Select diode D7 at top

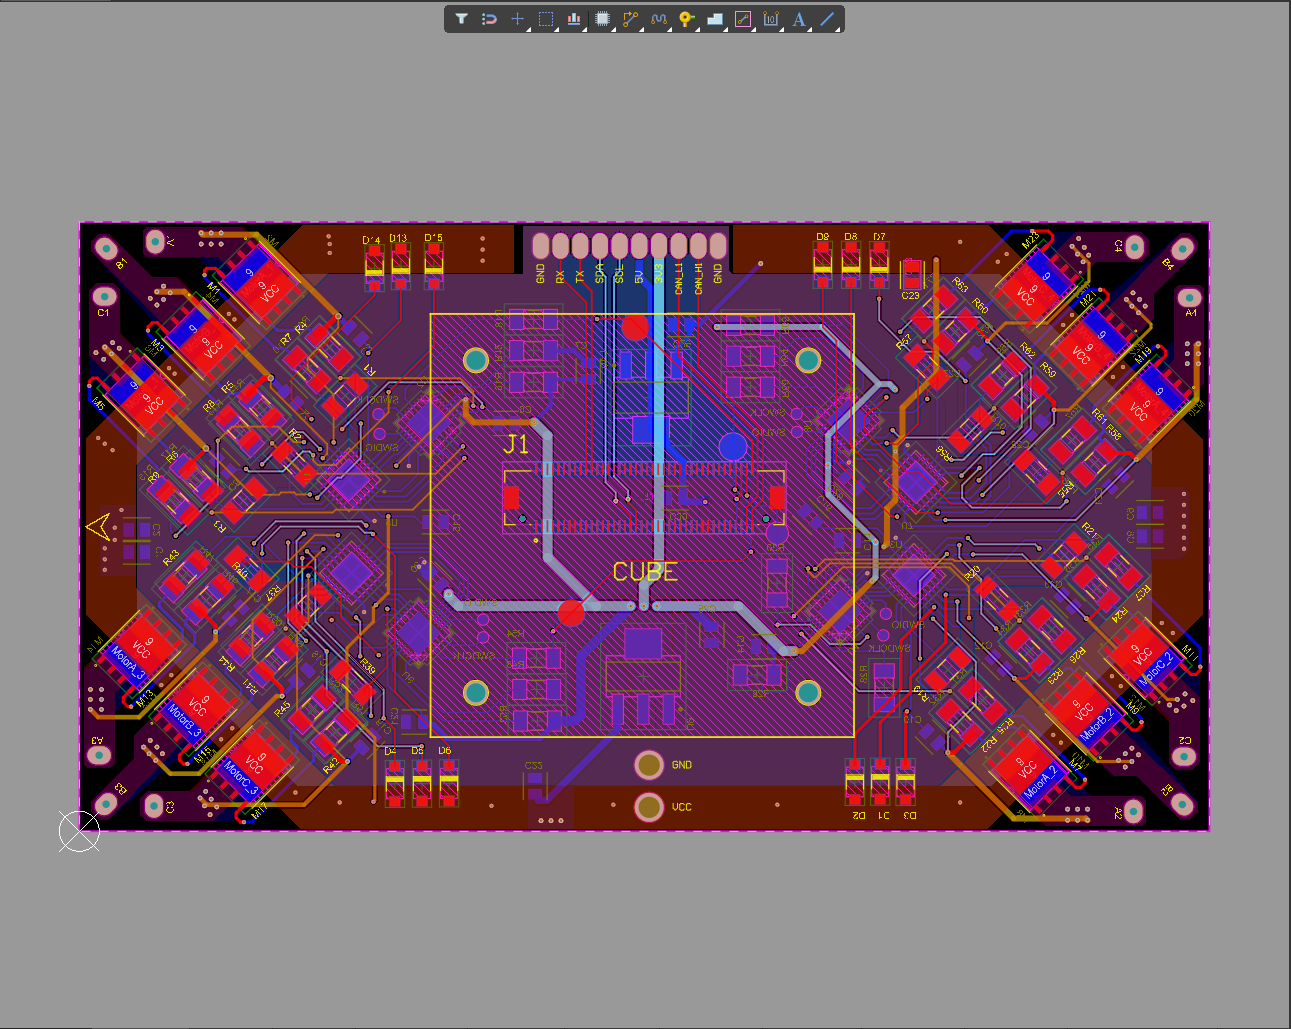(879, 266)
